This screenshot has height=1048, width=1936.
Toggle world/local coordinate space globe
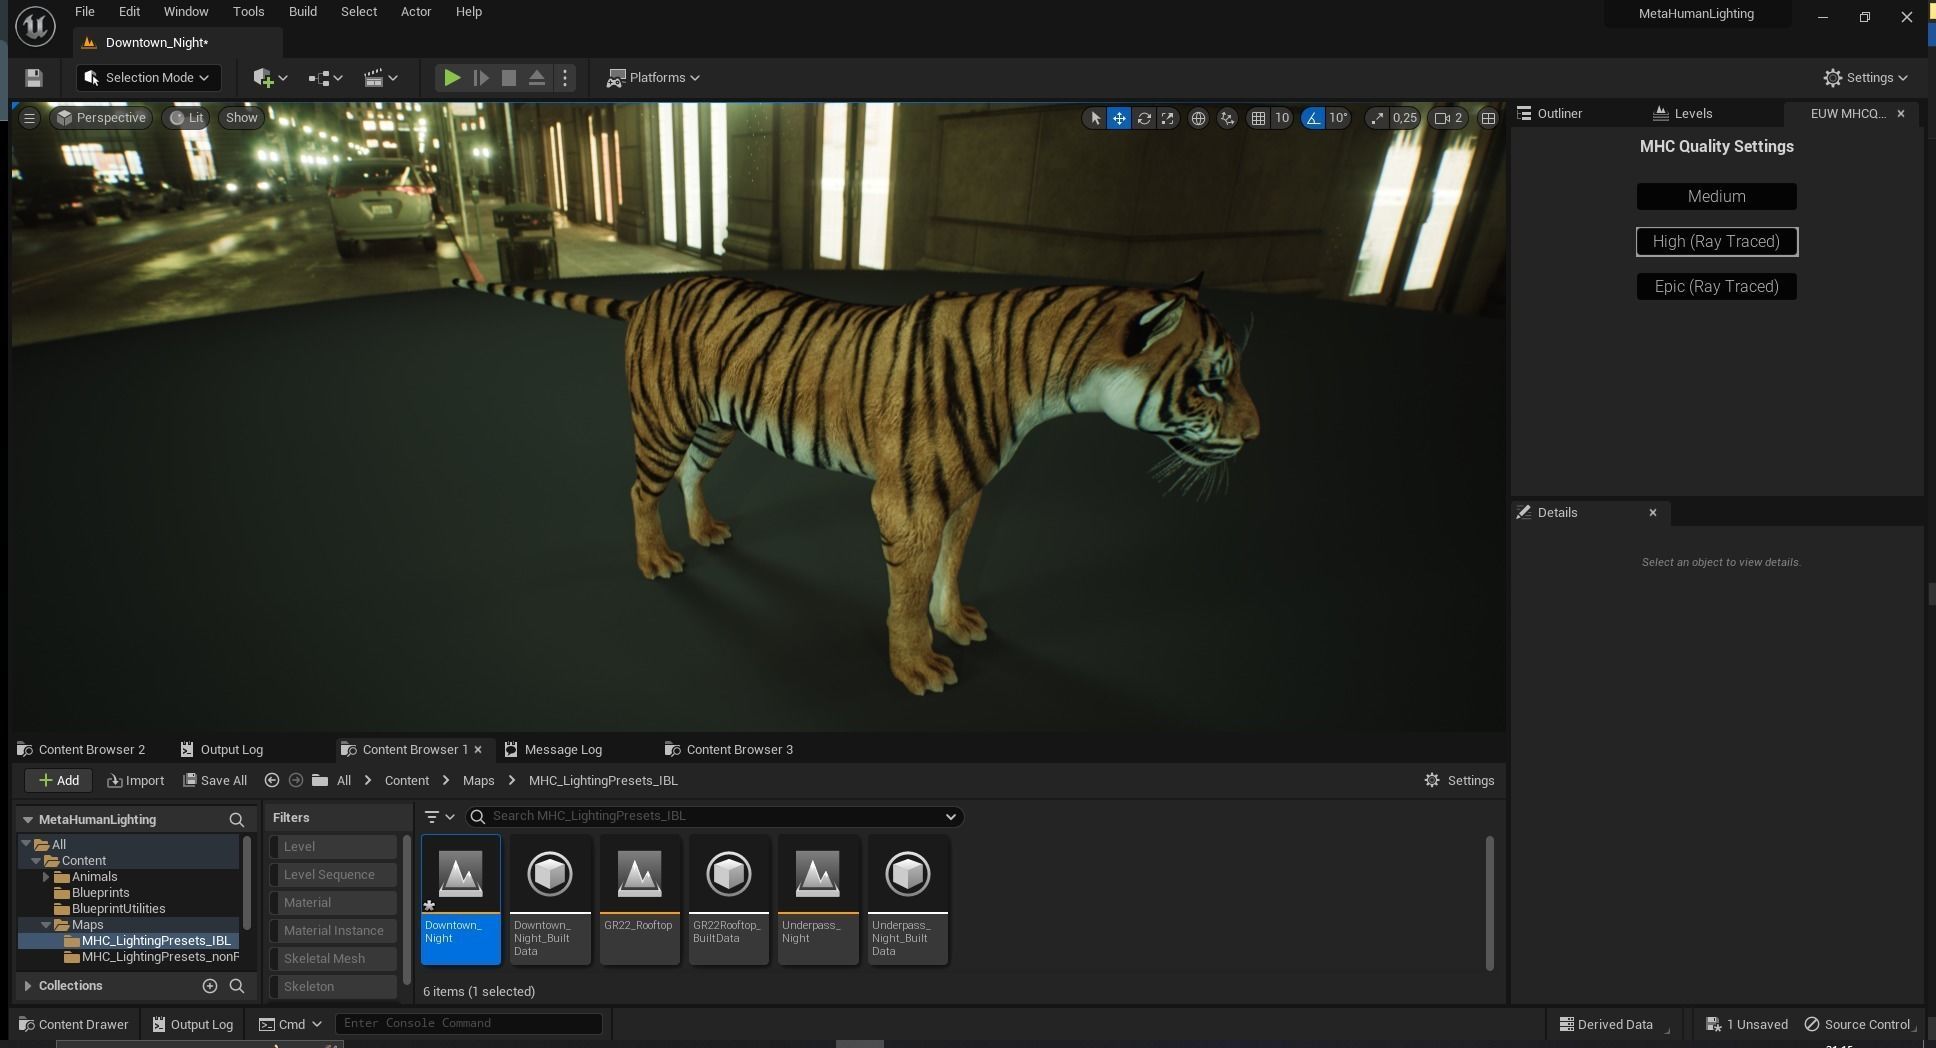tap(1198, 118)
